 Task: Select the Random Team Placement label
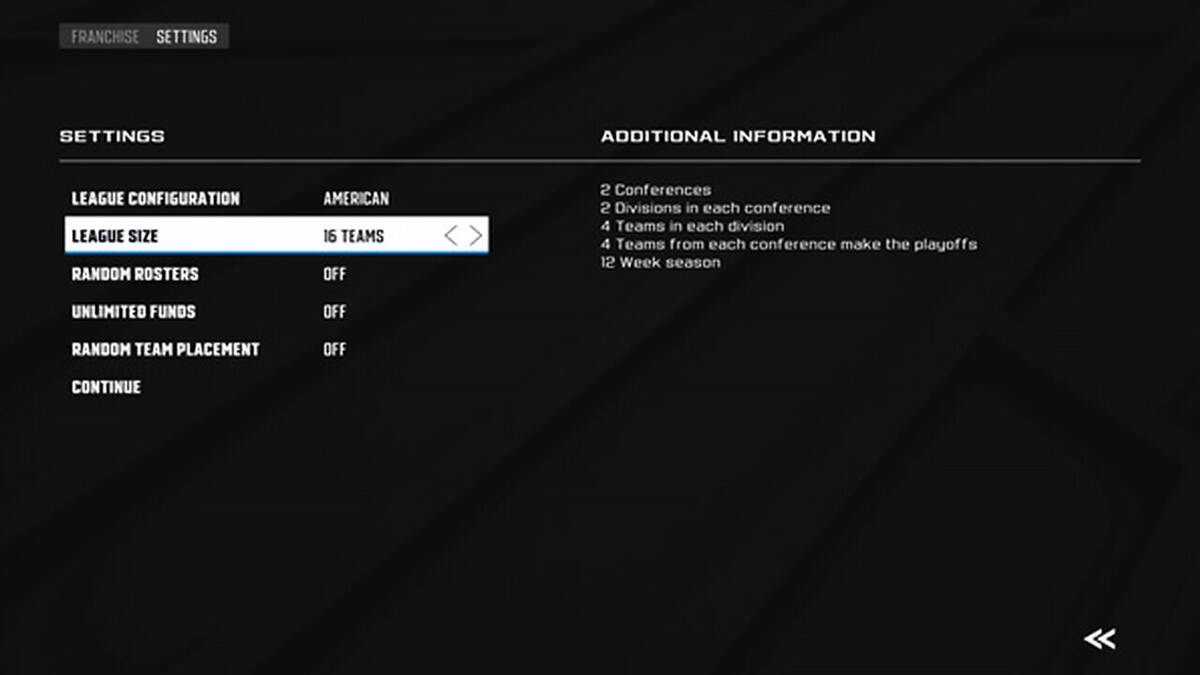pos(165,349)
